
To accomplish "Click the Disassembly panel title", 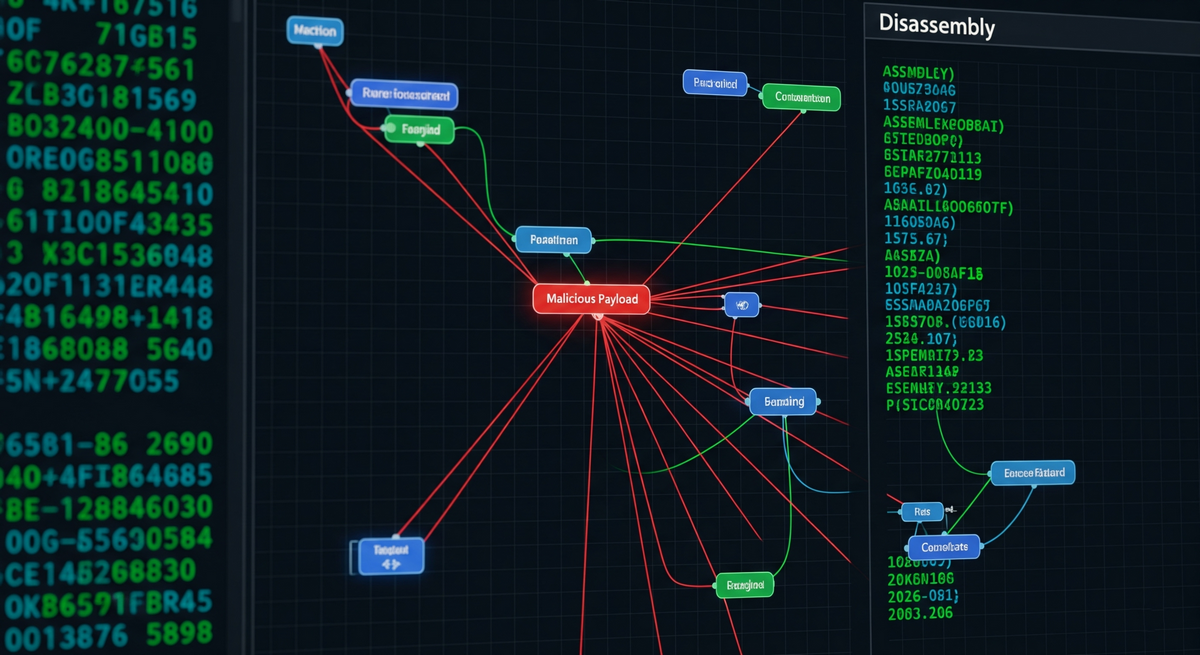I will pos(937,26).
